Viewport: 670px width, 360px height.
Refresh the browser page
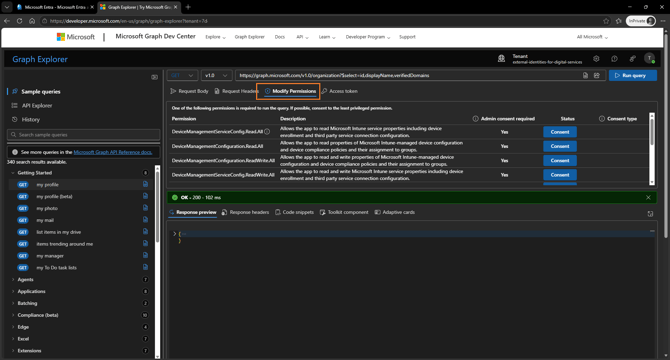pos(19,21)
